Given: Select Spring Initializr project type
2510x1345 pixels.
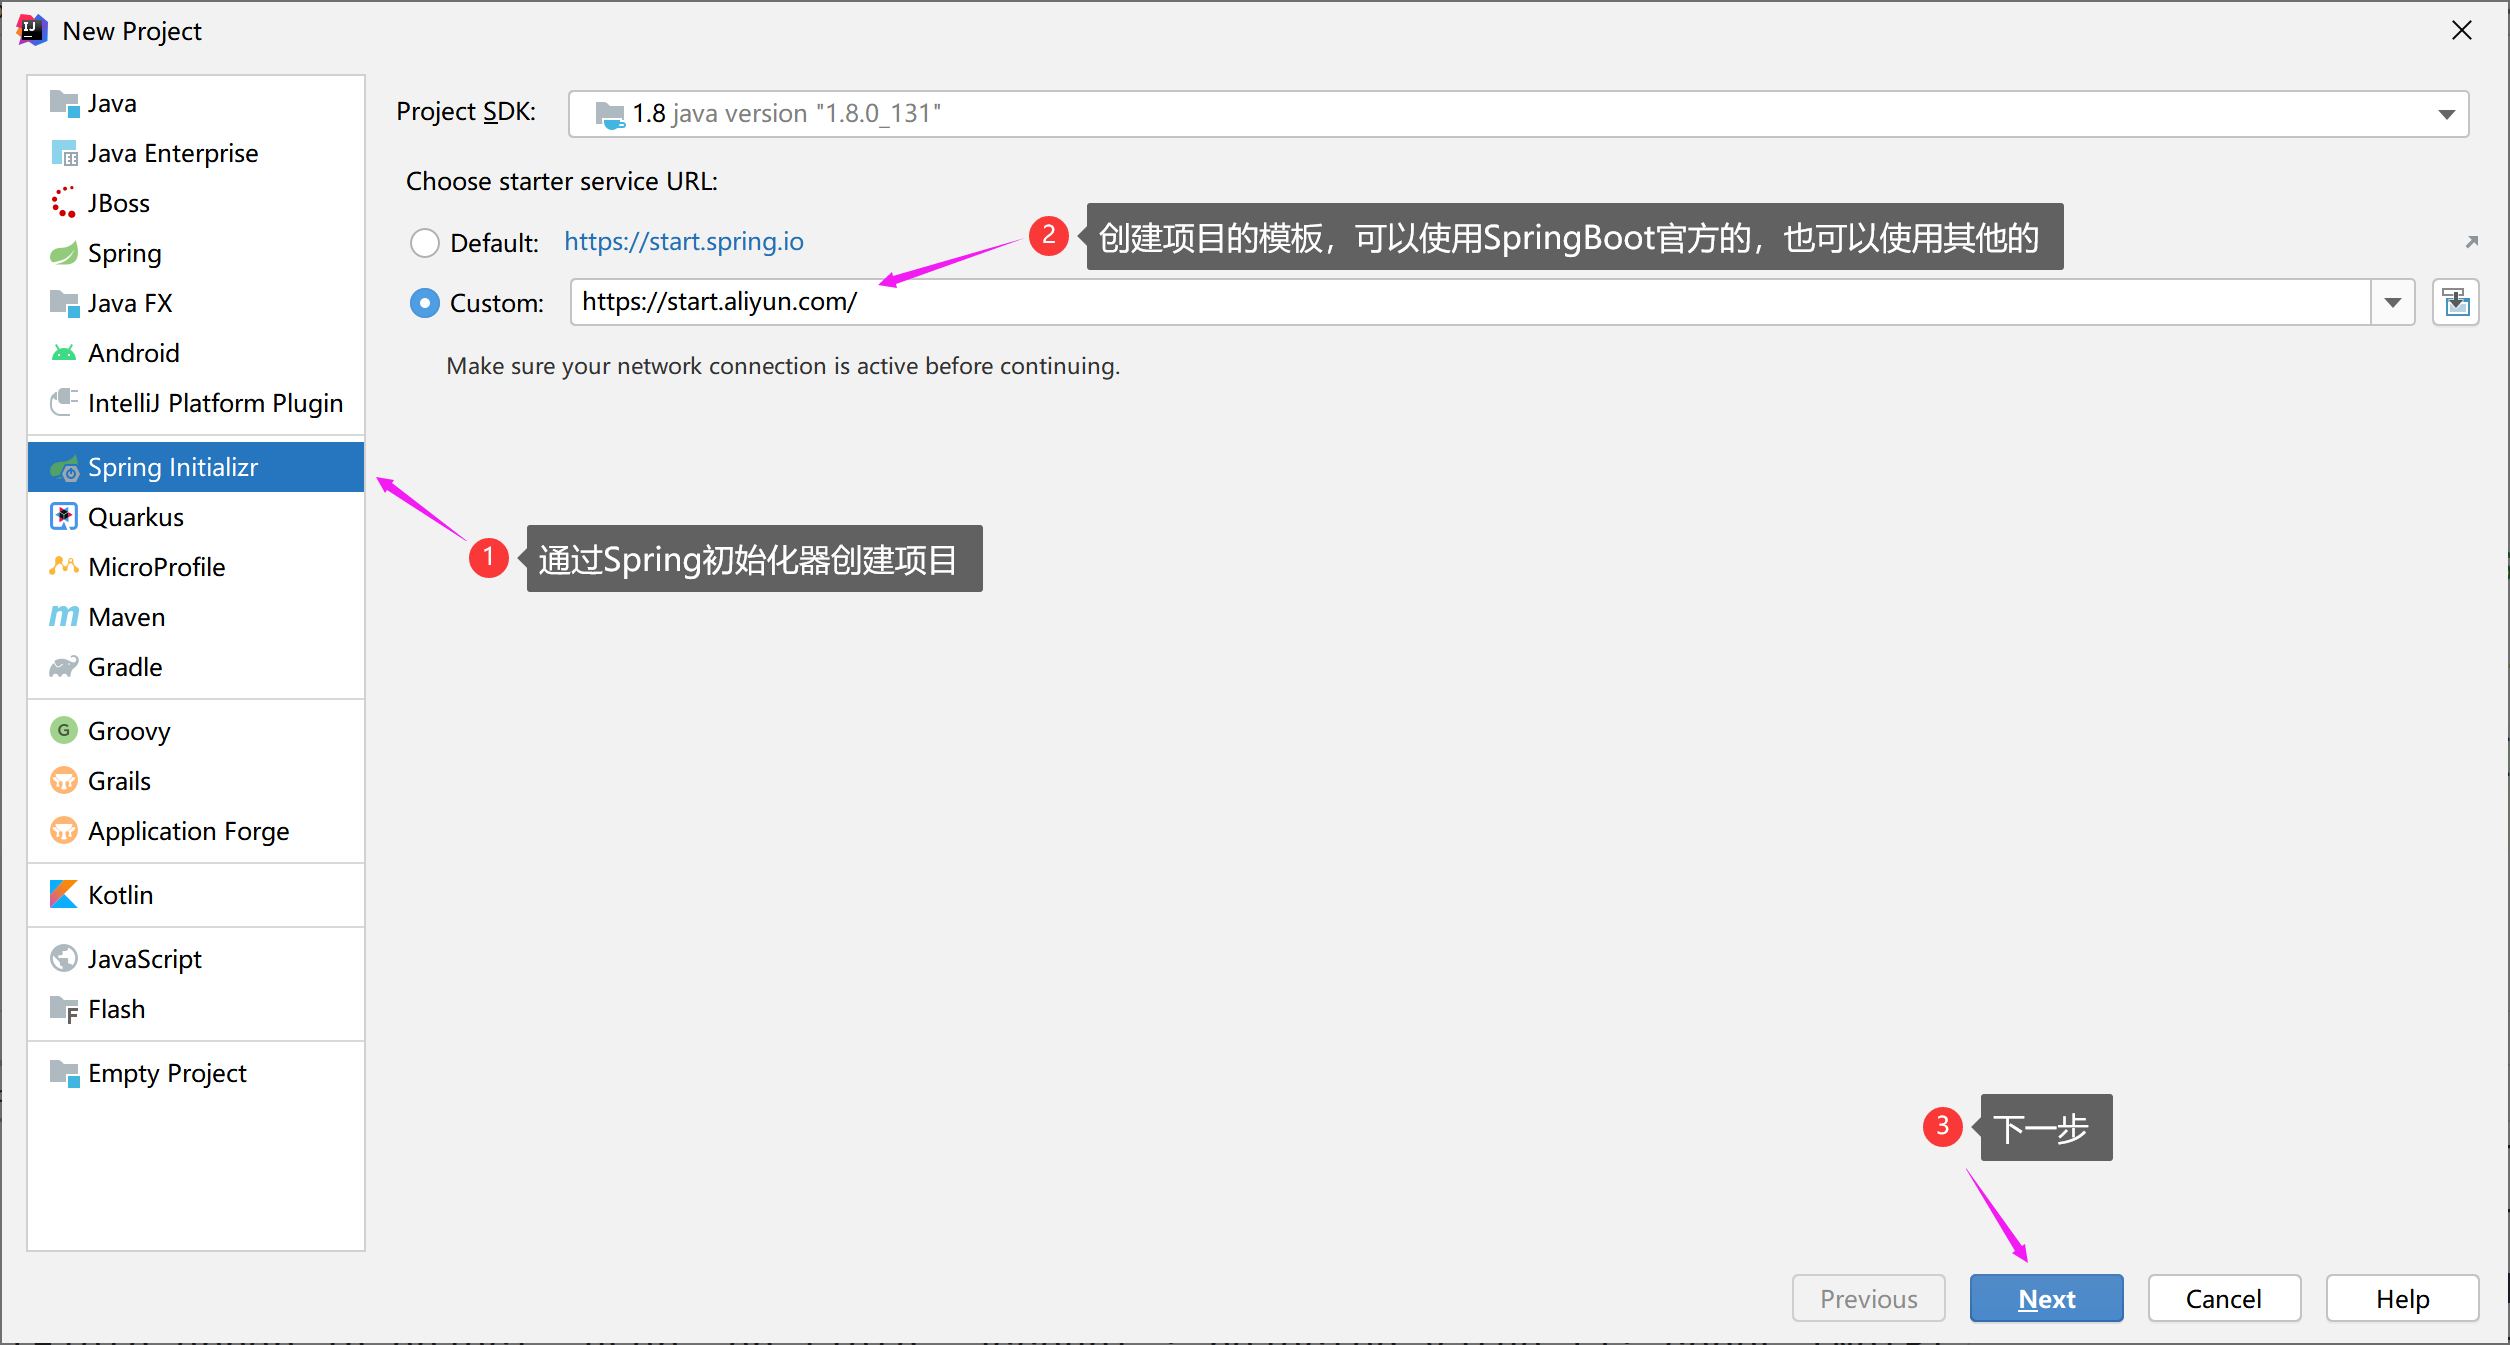Looking at the screenshot, I should [x=196, y=467].
